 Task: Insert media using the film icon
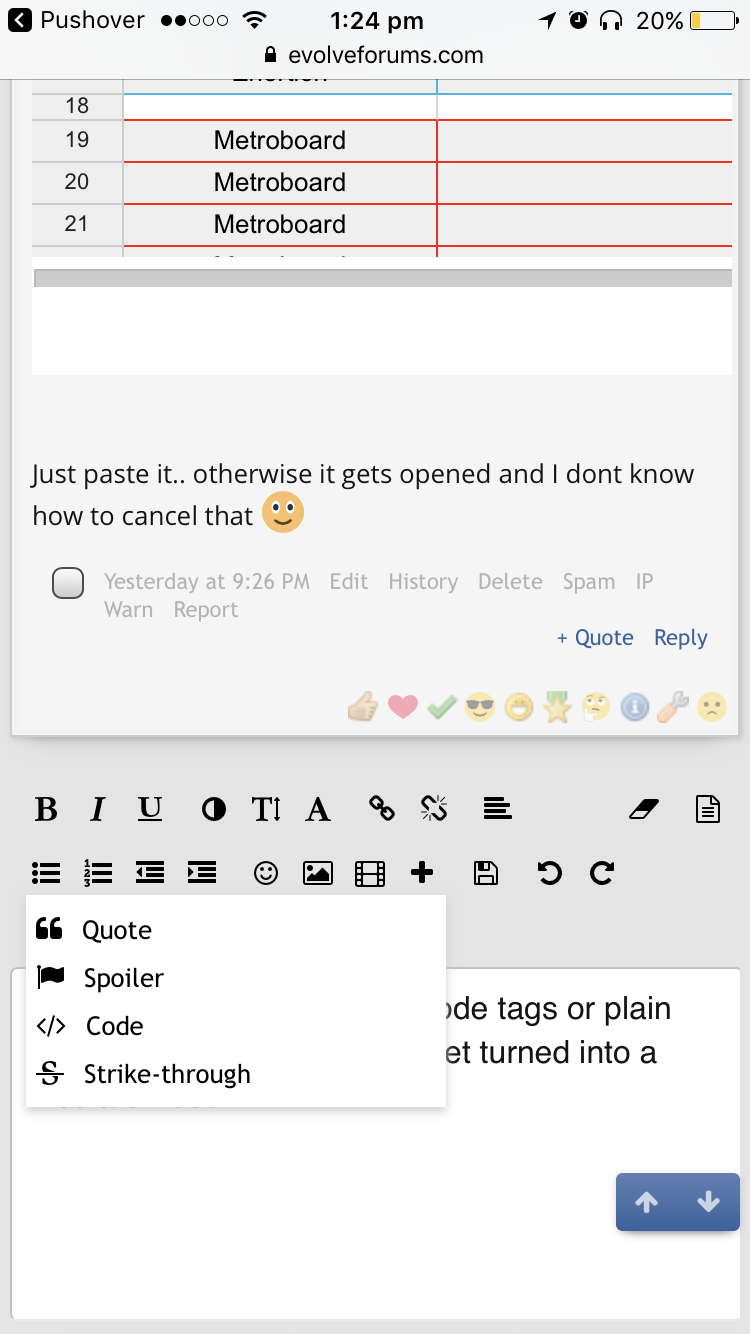click(x=370, y=873)
